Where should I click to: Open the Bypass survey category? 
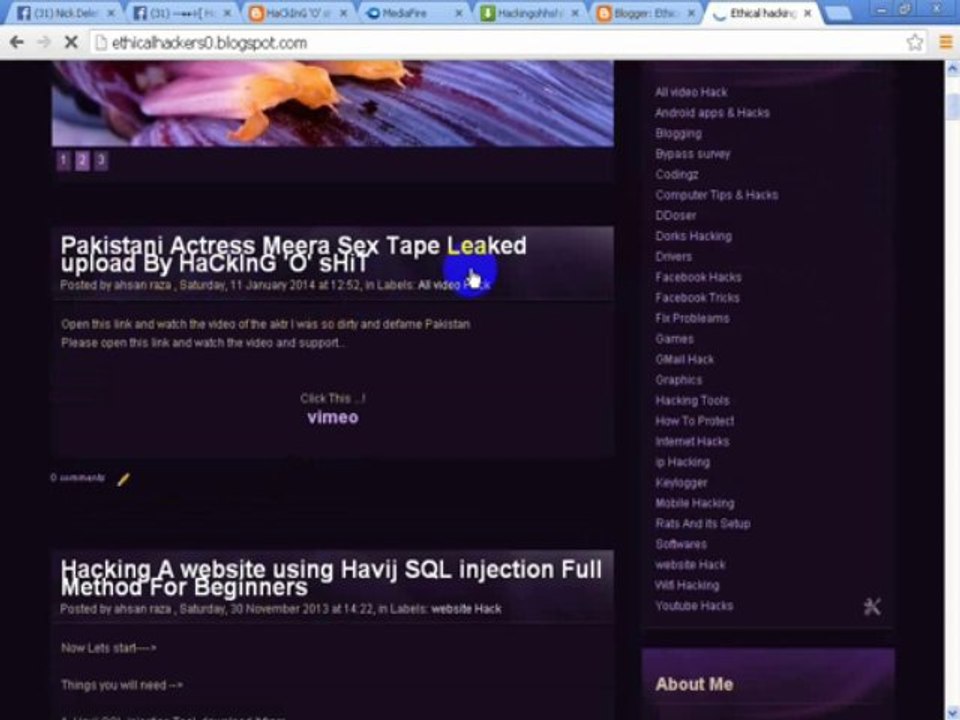coord(692,154)
